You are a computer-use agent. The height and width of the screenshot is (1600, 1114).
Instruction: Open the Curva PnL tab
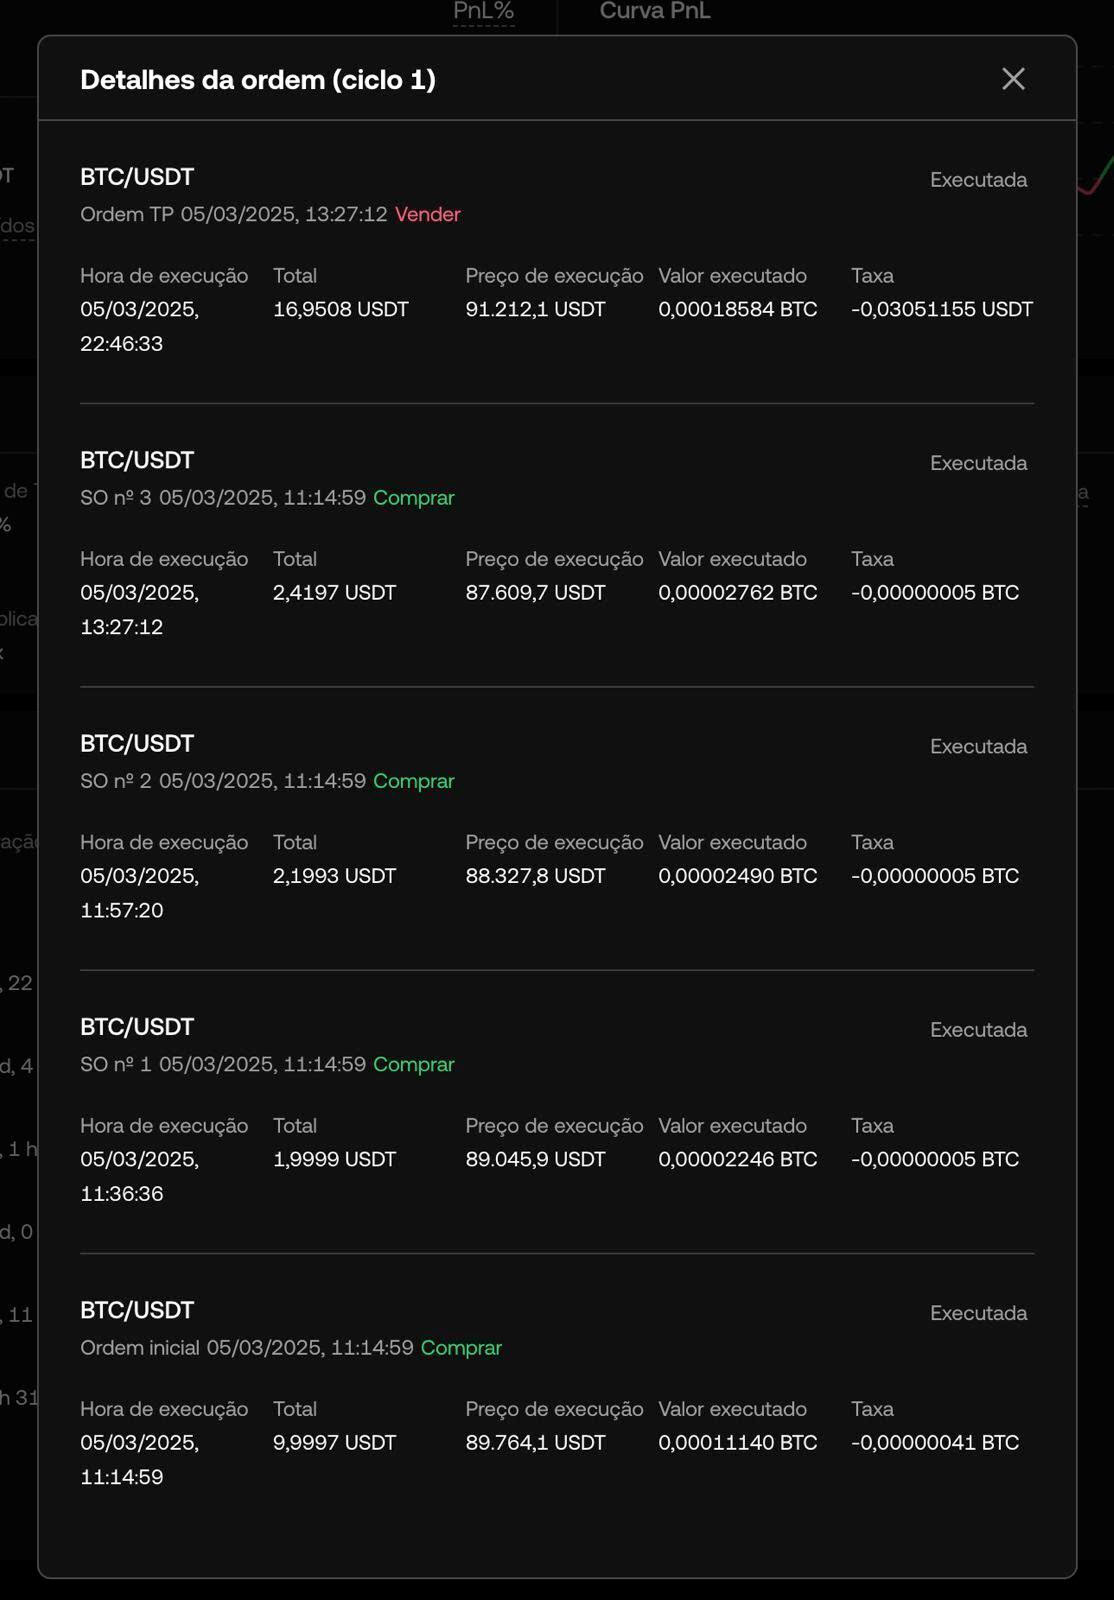coord(655,11)
